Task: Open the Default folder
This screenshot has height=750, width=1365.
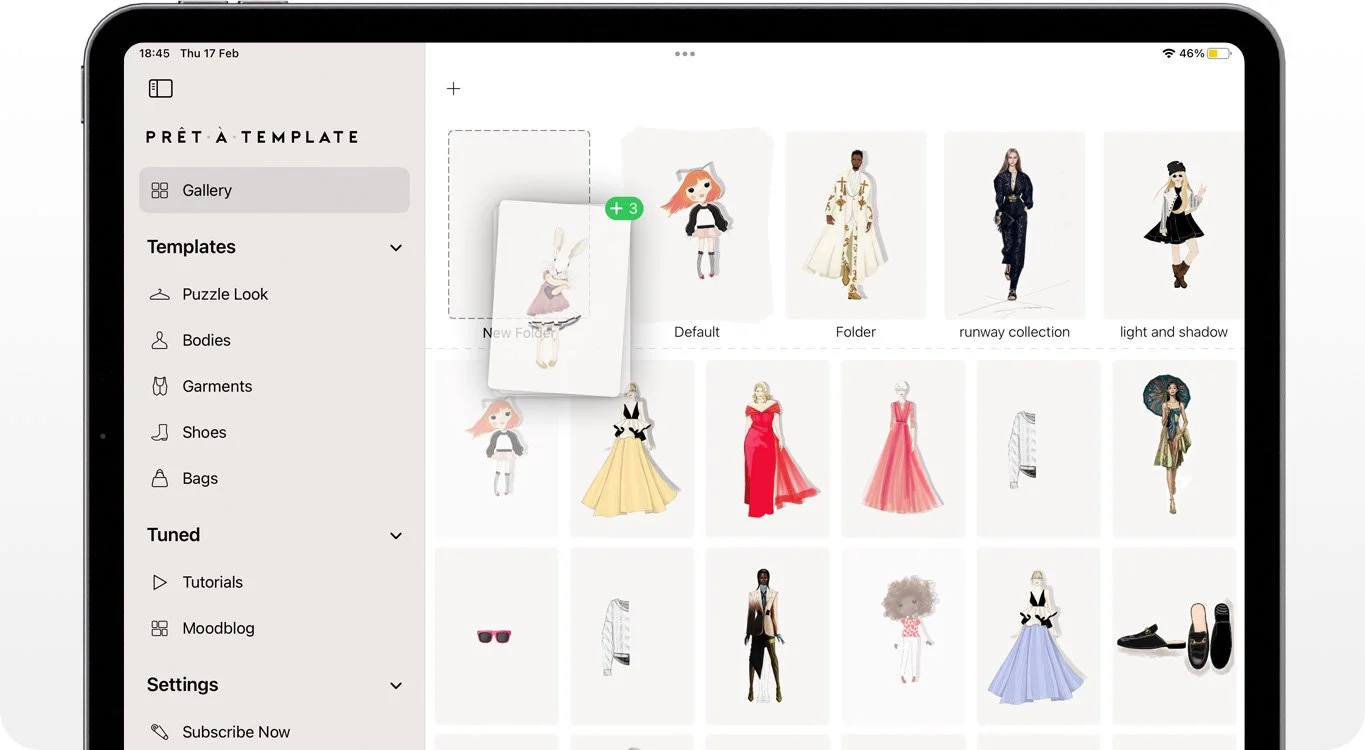Action: (697, 225)
